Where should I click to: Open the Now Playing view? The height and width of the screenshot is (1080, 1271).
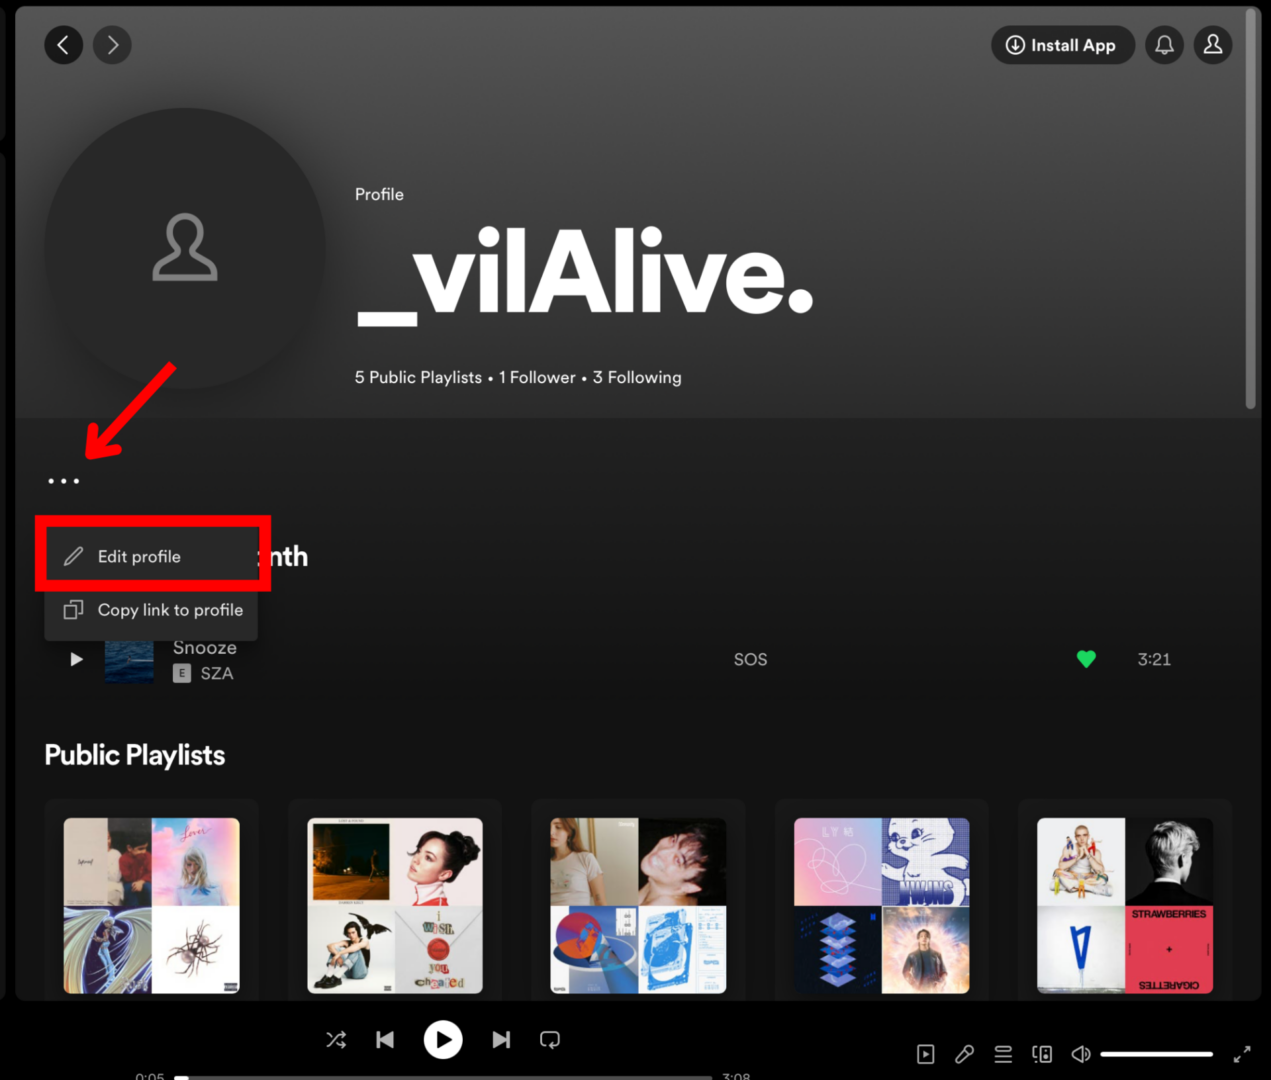925,1053
